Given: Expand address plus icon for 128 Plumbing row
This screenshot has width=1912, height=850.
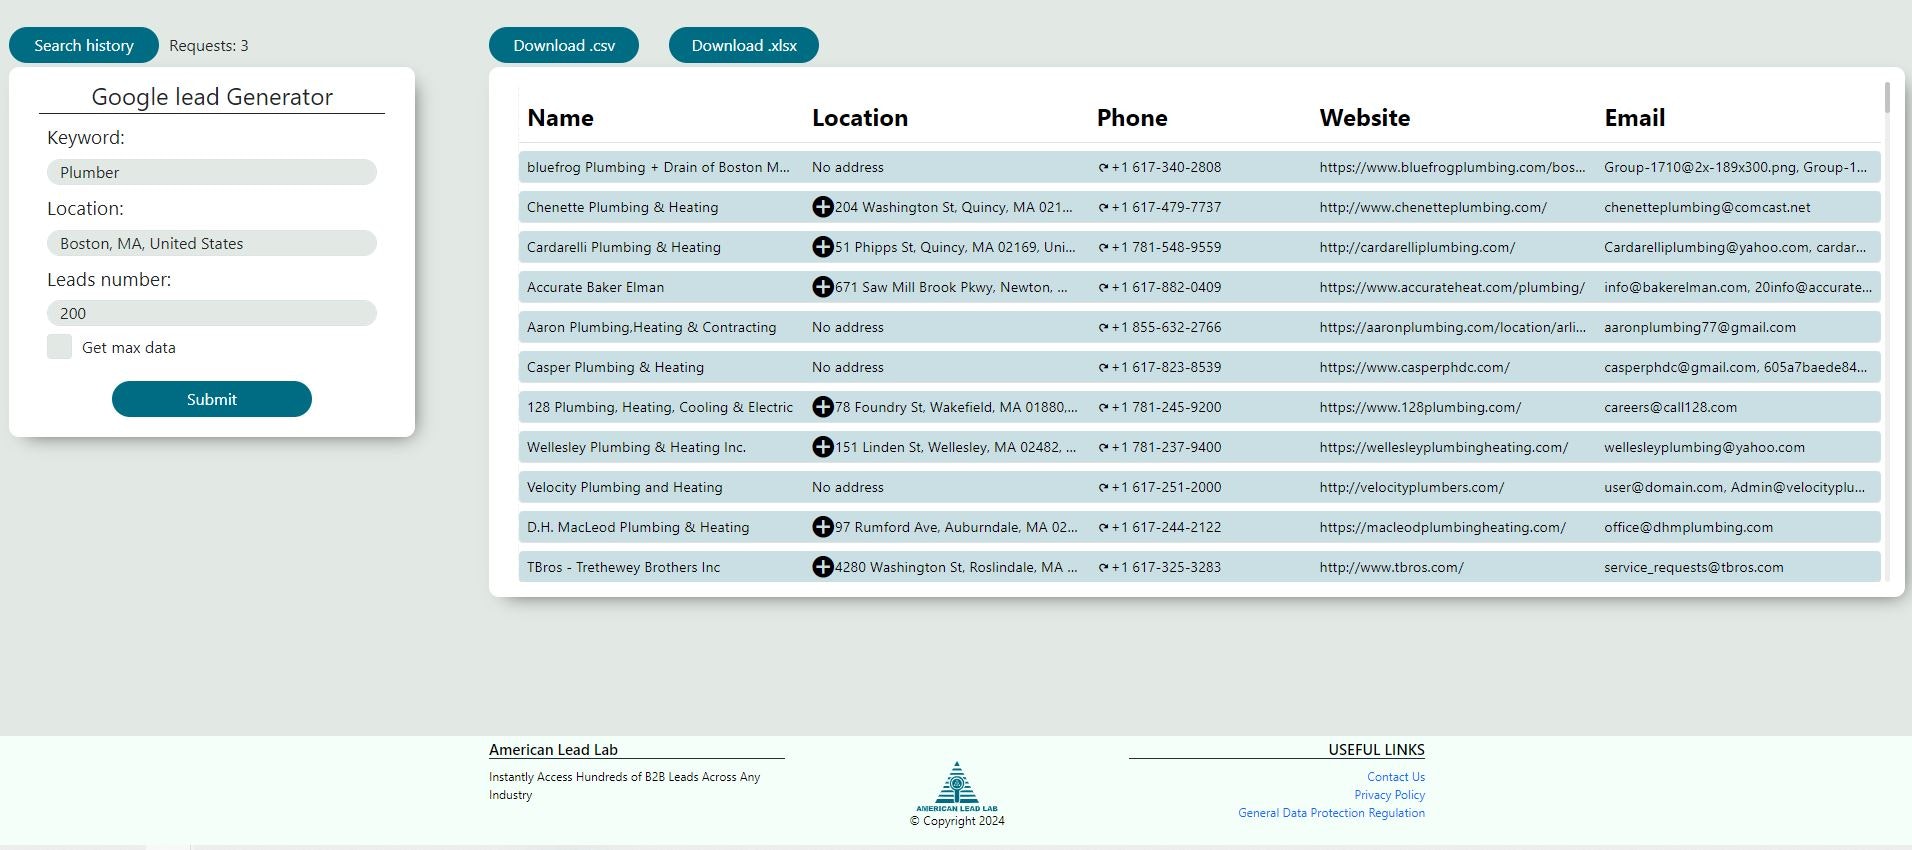Looking at the screenshot, I should (x=822, y=407).
